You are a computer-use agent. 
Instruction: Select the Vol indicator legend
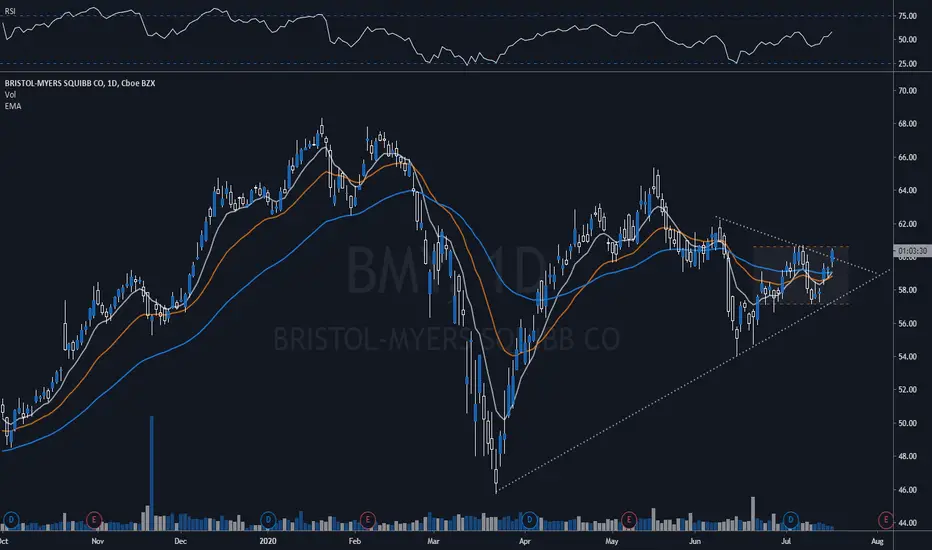(x=10, y=95)
